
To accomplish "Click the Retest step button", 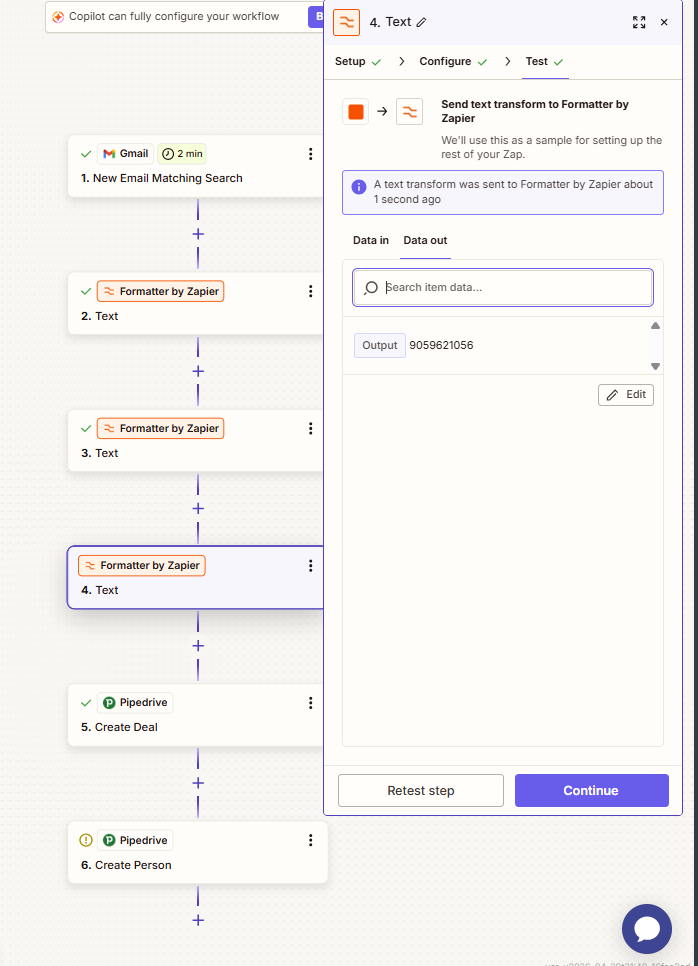I will pyautogui.click(x=421, y=790).
